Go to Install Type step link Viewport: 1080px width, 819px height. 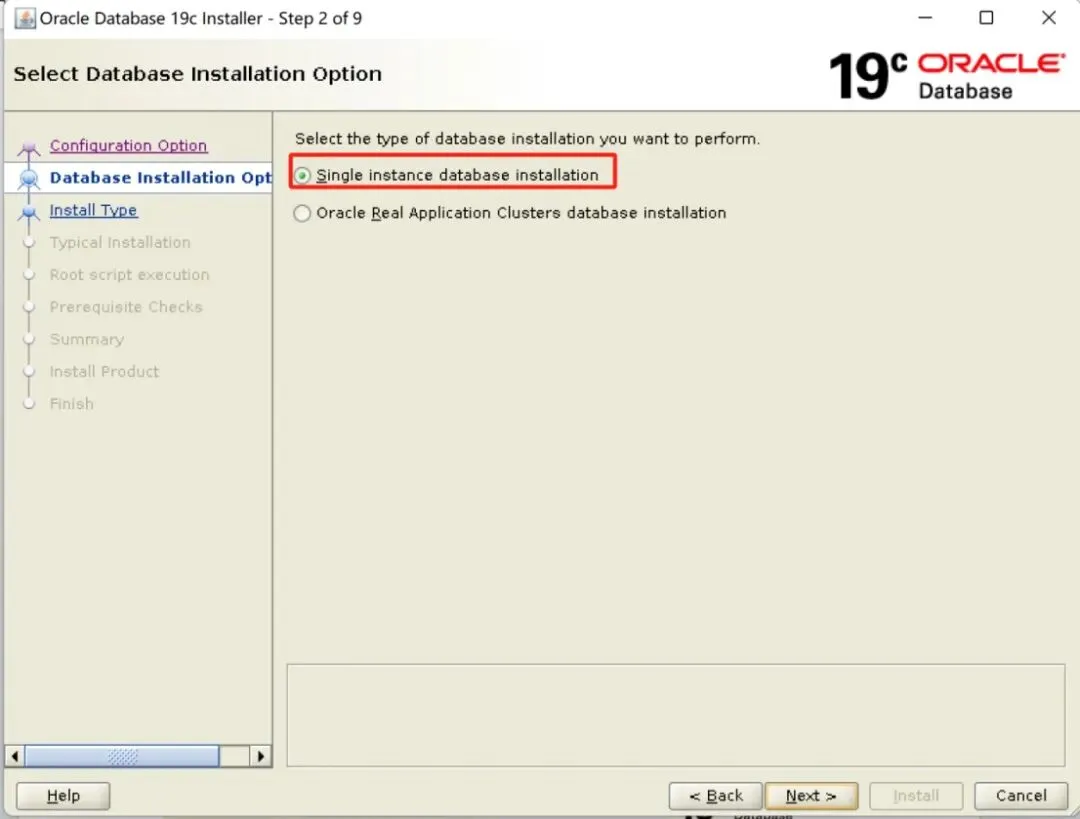pos(93,210)
